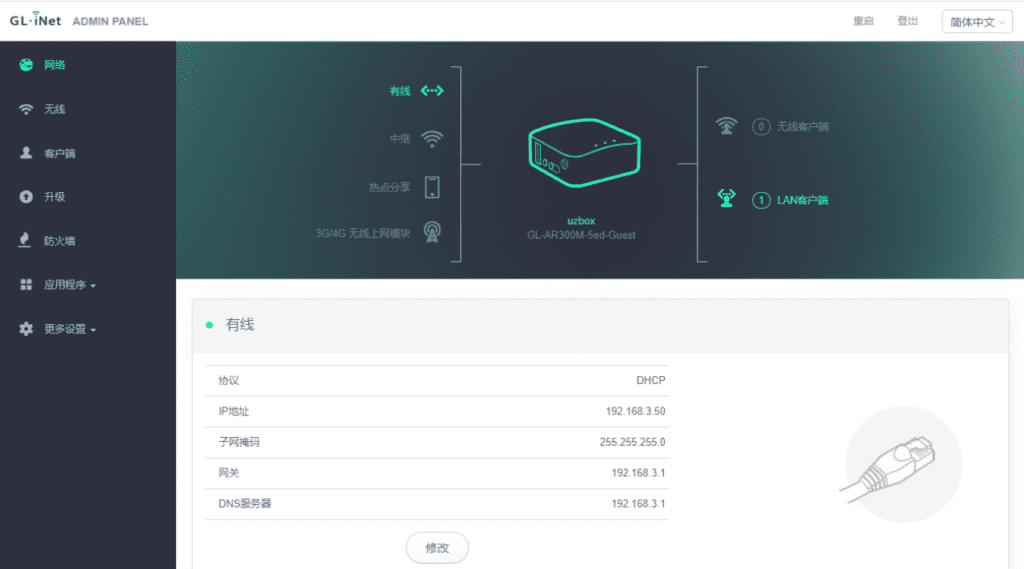Click the 重启 reboot link
The image size is (1024, 569).
(863, 21)
